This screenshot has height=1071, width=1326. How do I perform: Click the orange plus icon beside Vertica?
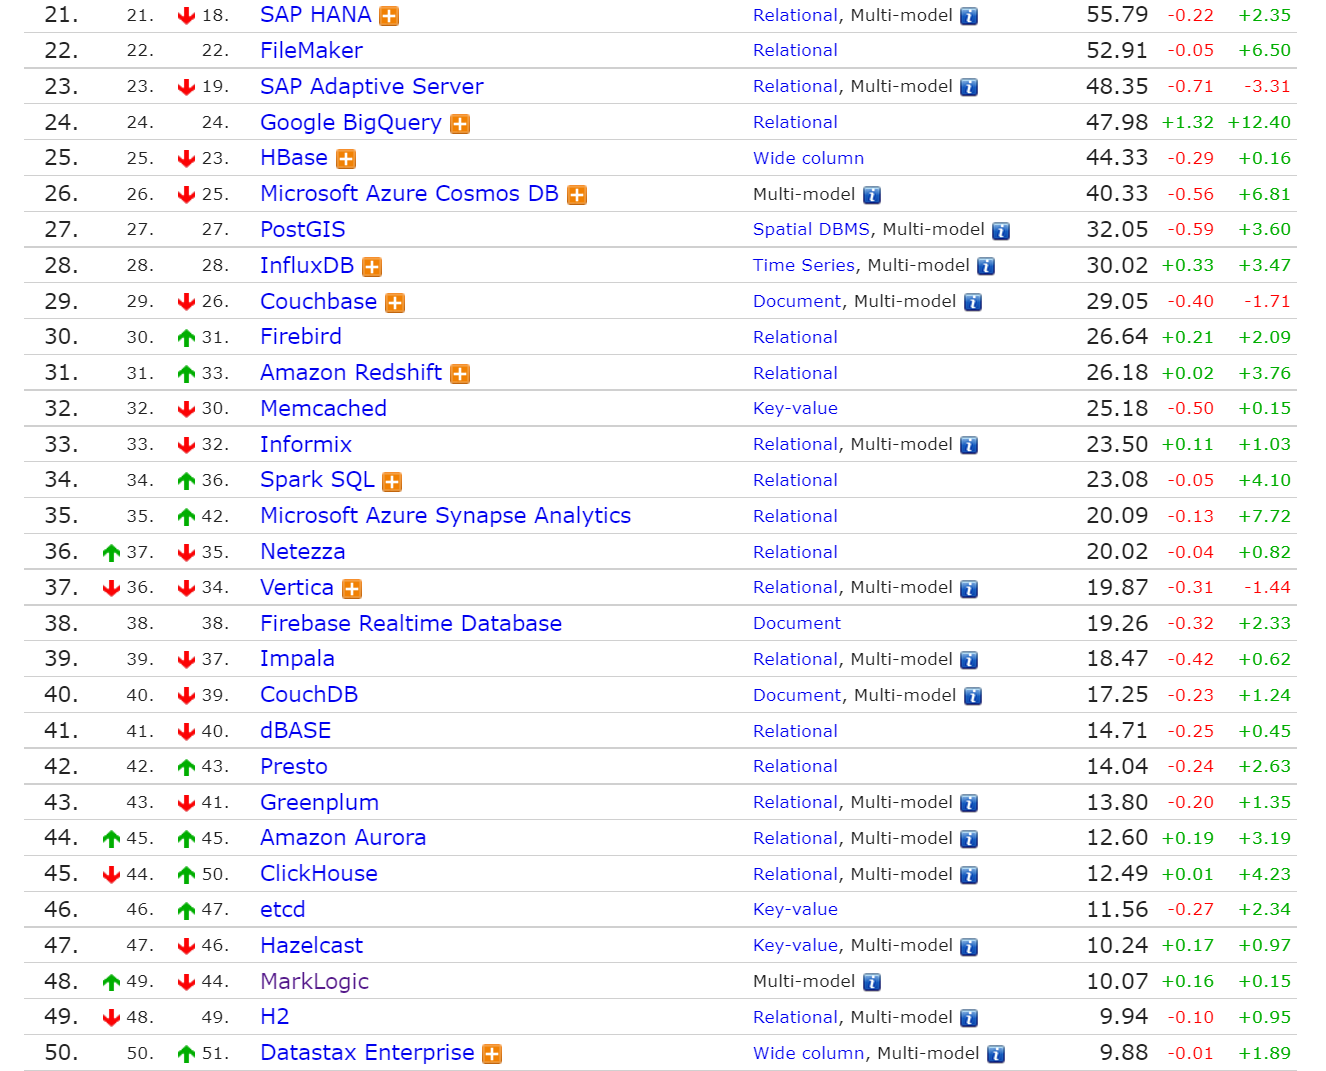point(352,589)
